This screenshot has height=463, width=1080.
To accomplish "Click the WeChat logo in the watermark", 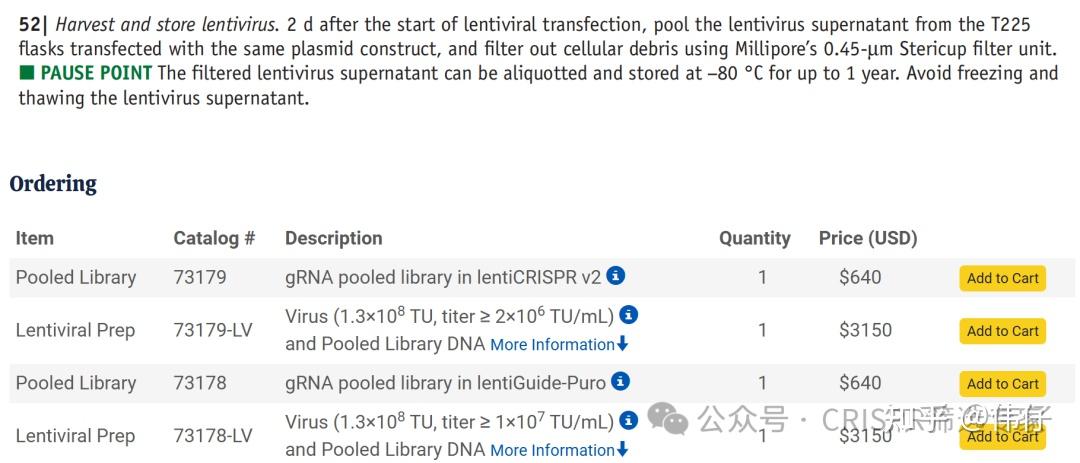I will point(667,418).
